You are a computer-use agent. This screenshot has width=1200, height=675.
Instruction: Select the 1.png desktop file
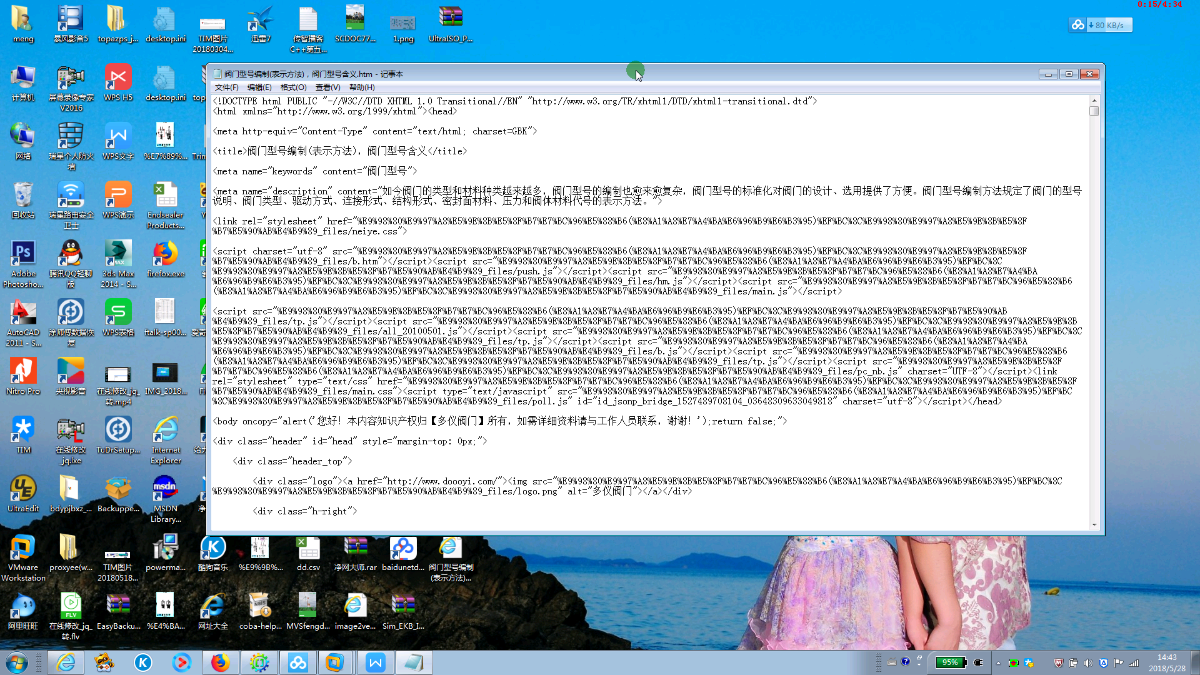pyautogui.click(x=403, y=25)
